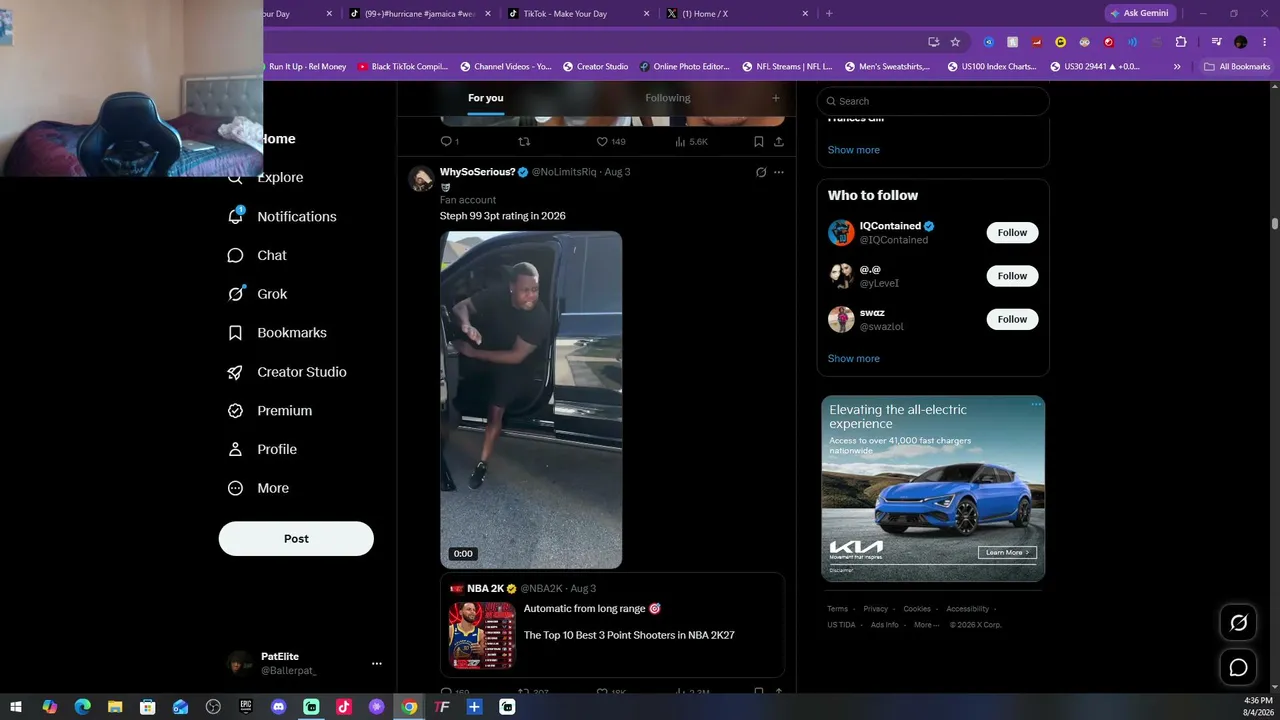The image size is (1280, 720).
Task: Click the Post button
Action: [296, 538]
